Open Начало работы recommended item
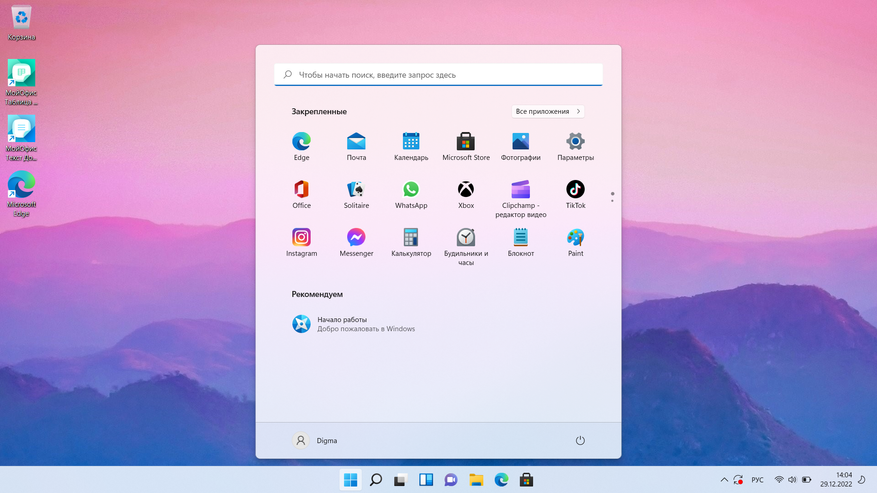Screen dimensions: 877x493 [x=353, y=324]
